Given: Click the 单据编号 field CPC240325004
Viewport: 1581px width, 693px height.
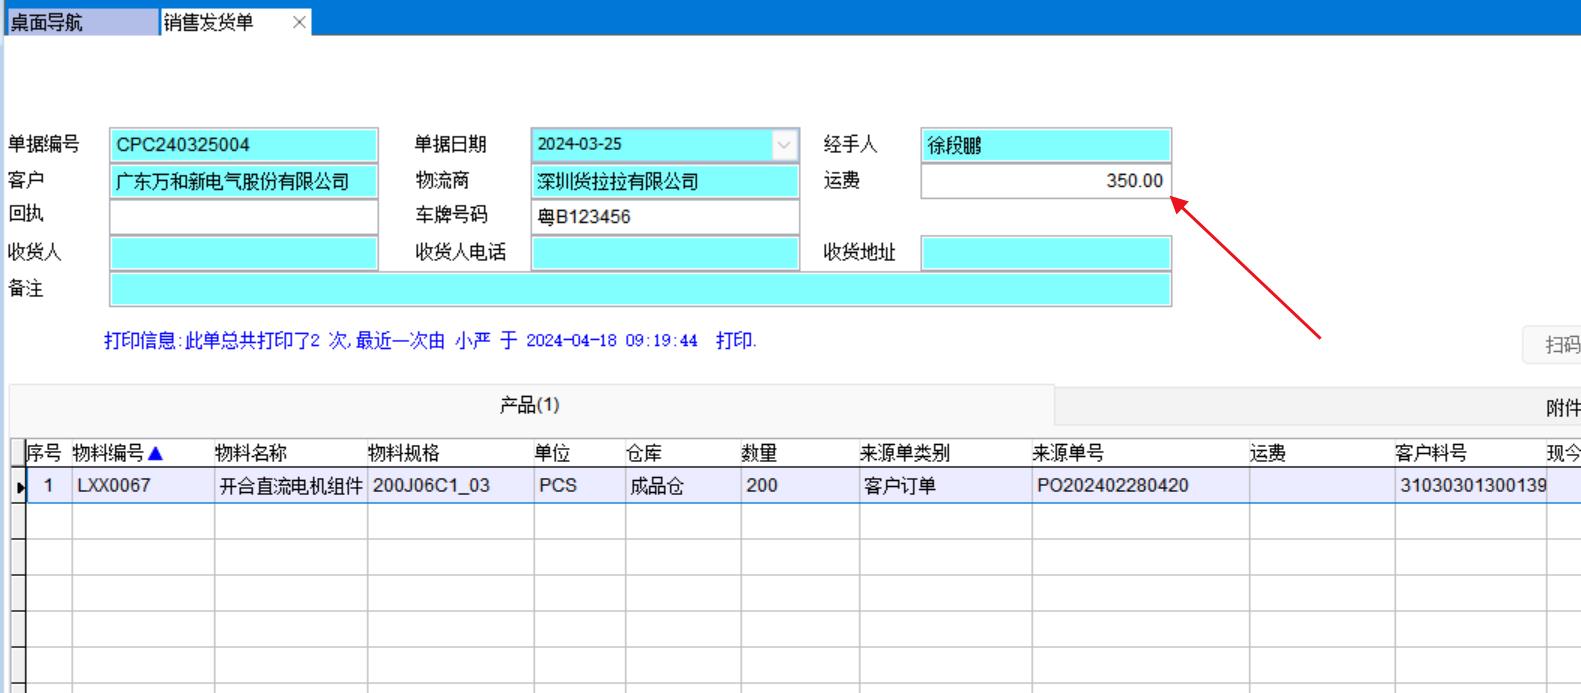Looking at the screenshot, I should [x=243, y=145].
